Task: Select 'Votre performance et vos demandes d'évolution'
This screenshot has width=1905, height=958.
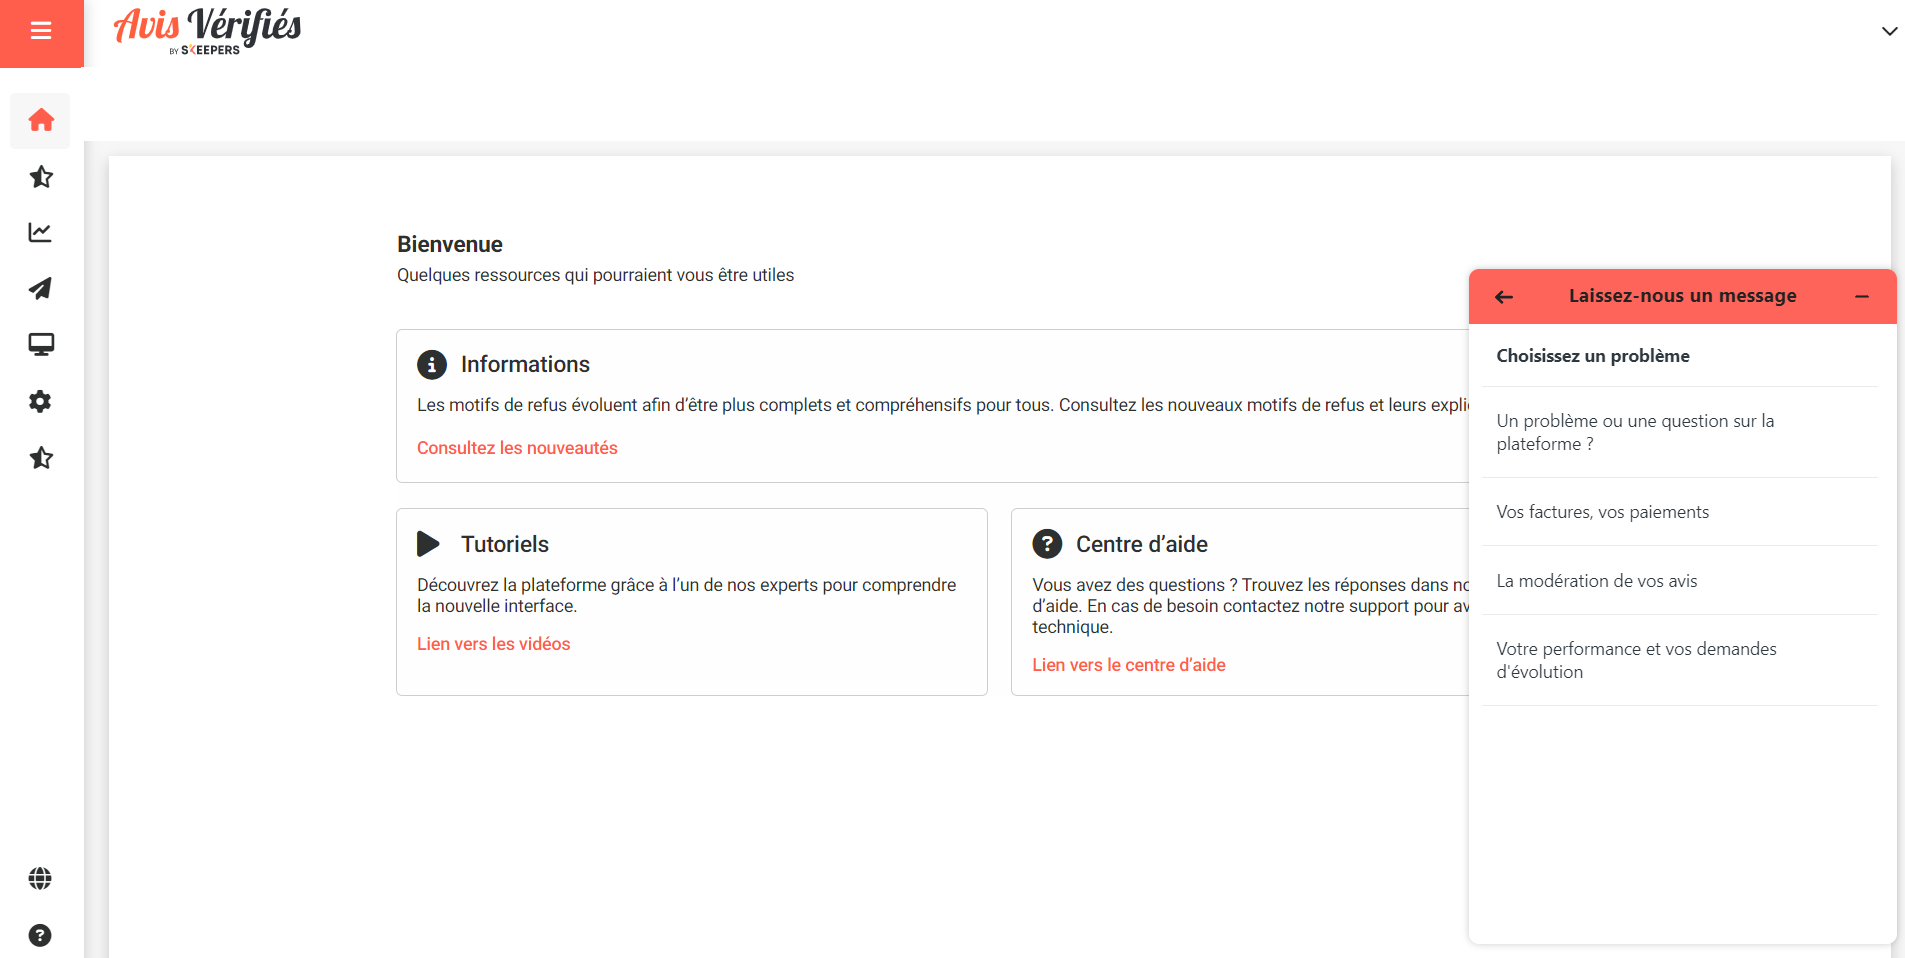Action: pos(1679,660)
